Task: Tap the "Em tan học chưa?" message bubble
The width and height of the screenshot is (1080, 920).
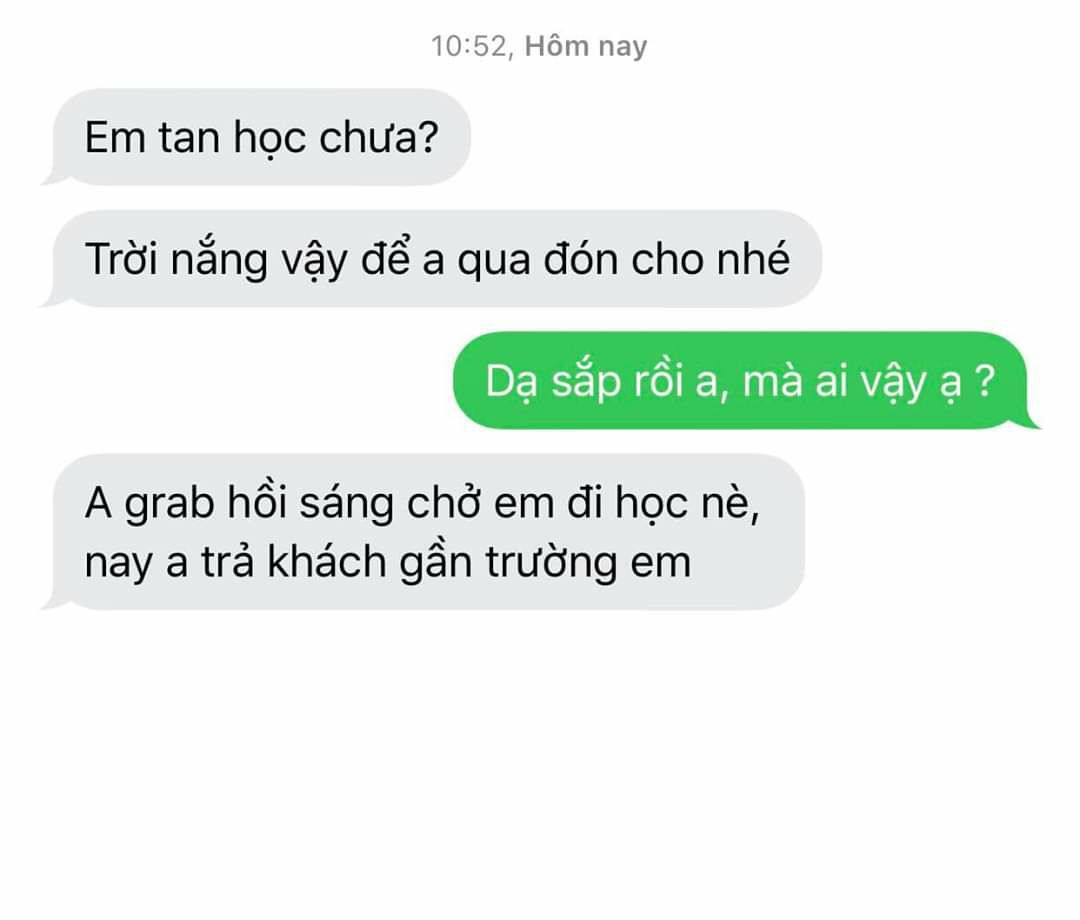Action: pos(262,137)
